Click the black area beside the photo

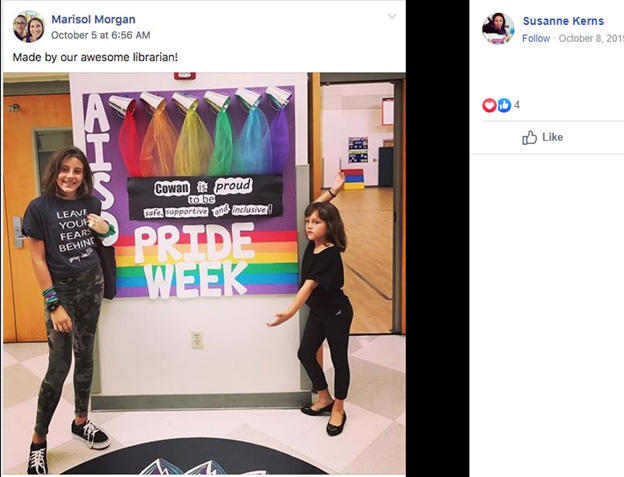pyautogui.click(x=437, y=239)
